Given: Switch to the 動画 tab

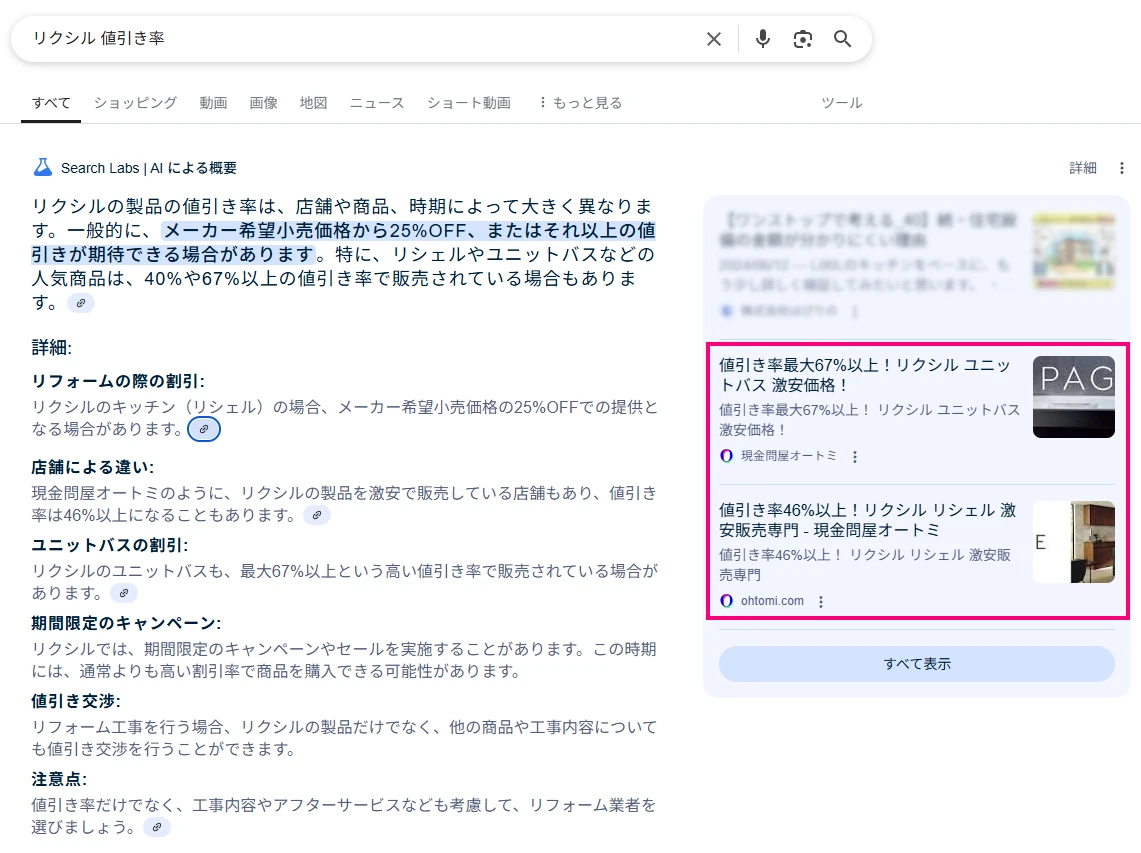Looking at the screenshot, I should [x=213, y=103].
